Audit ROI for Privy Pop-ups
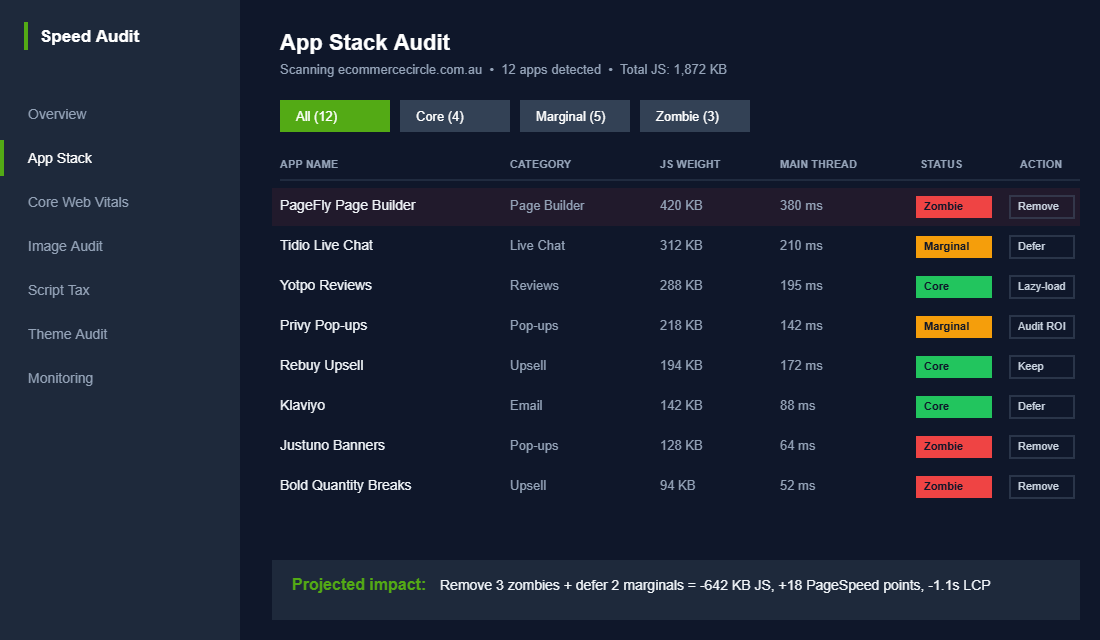Viewport: 1100px width, 640px height. [1042, 326]
